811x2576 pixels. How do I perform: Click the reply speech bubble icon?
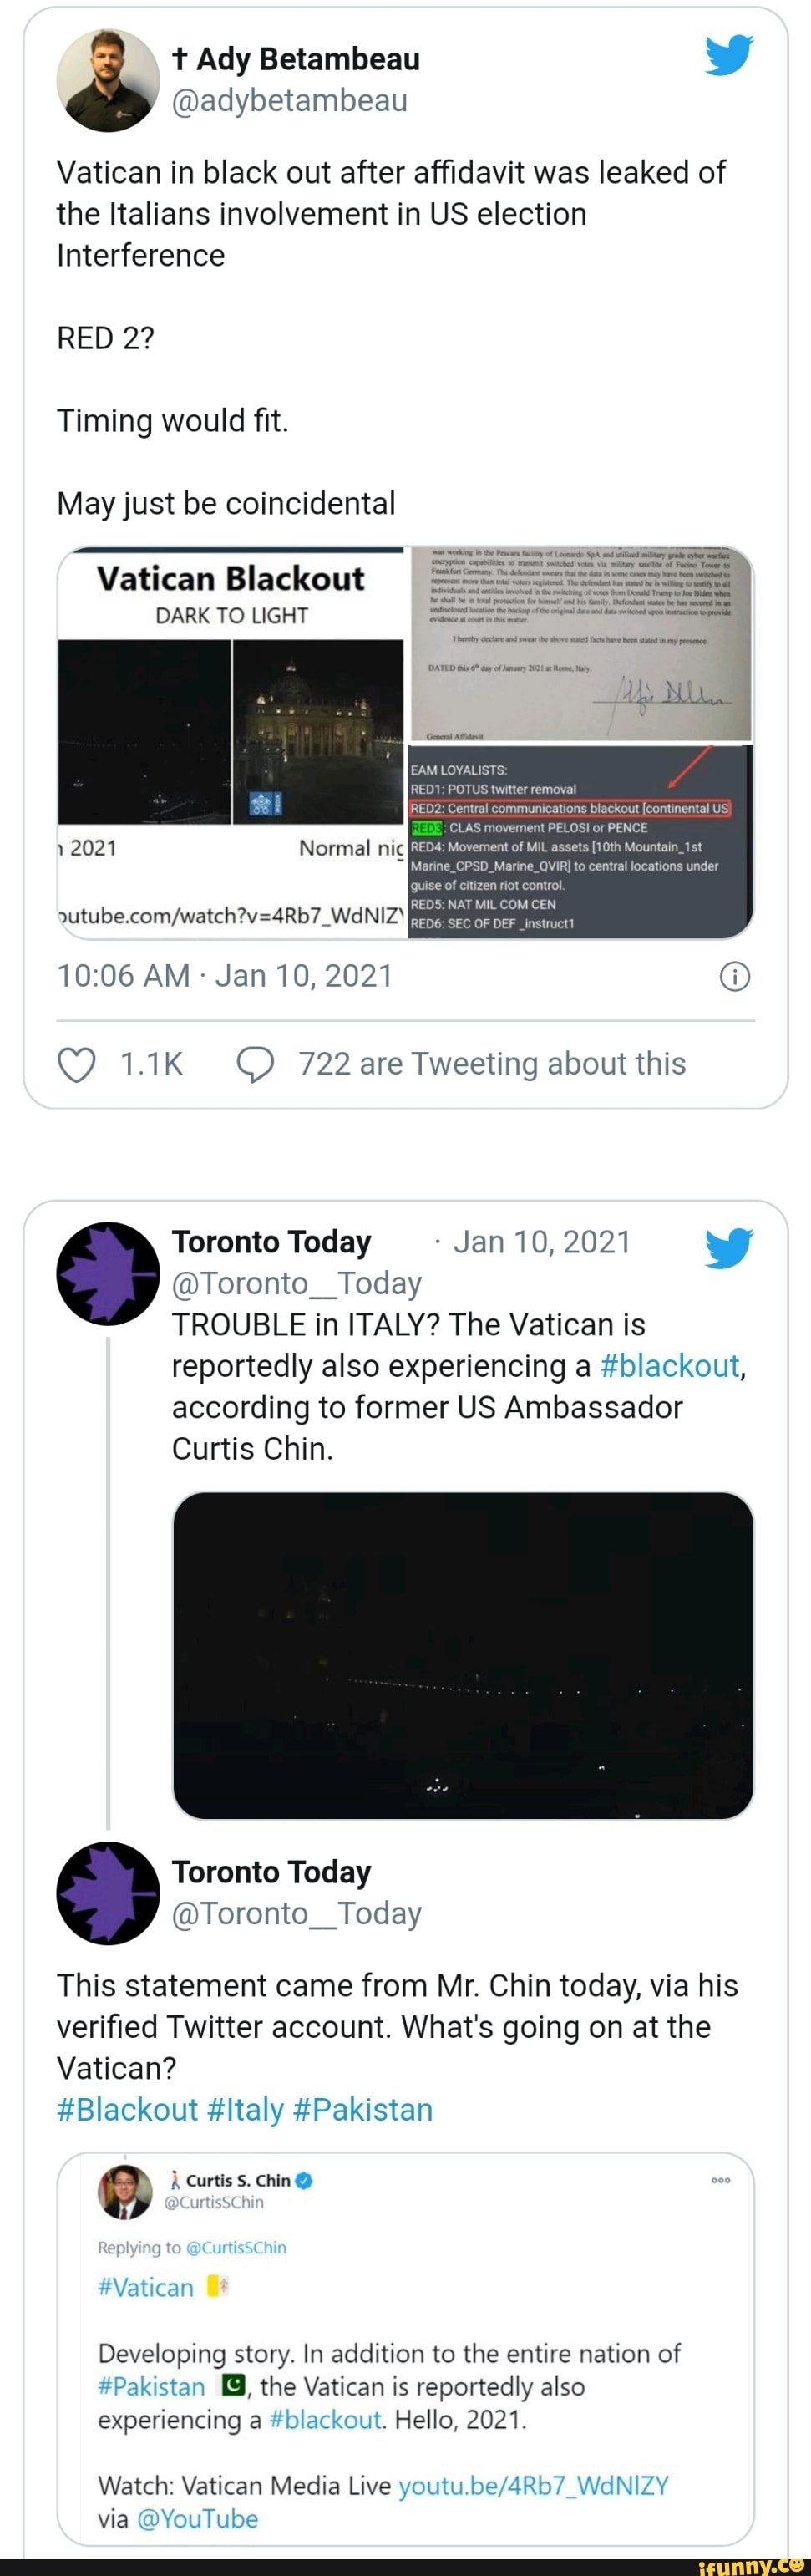255,1064
